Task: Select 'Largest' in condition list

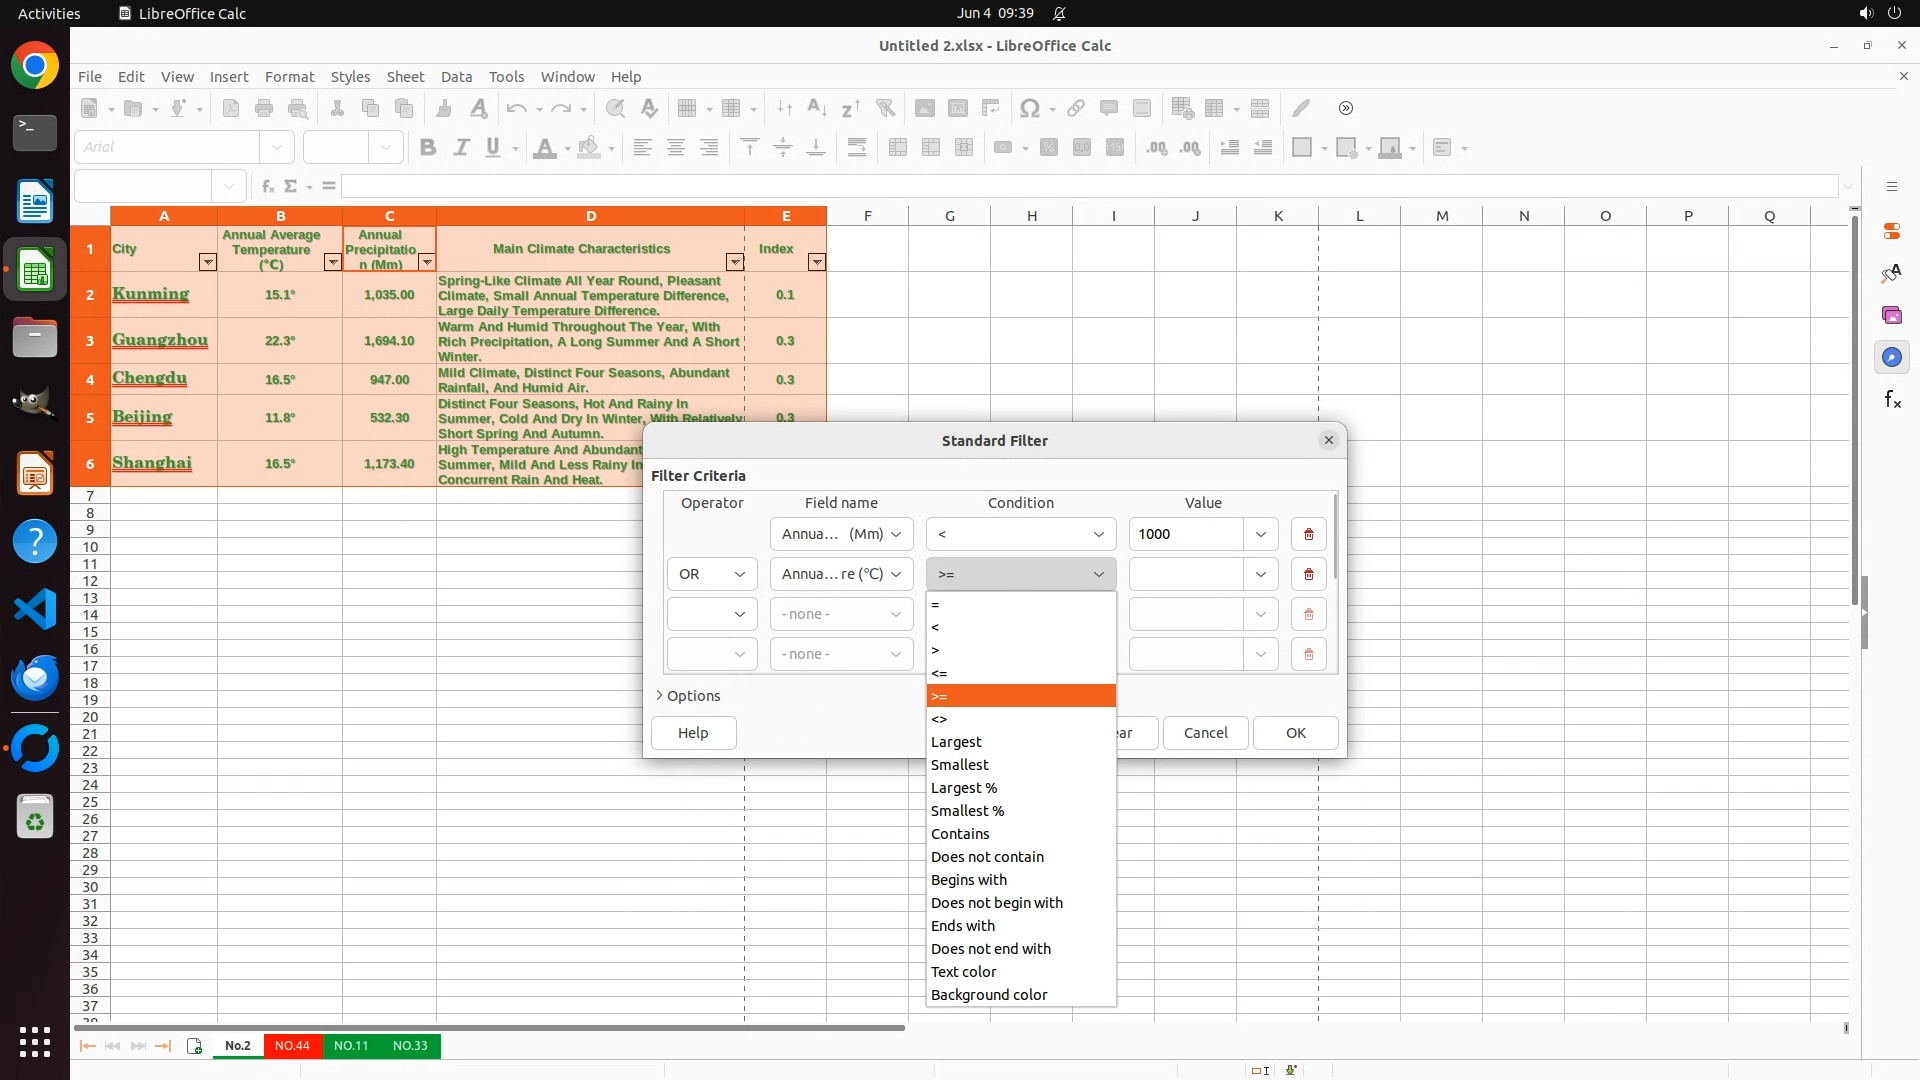Action: (956, 742)
